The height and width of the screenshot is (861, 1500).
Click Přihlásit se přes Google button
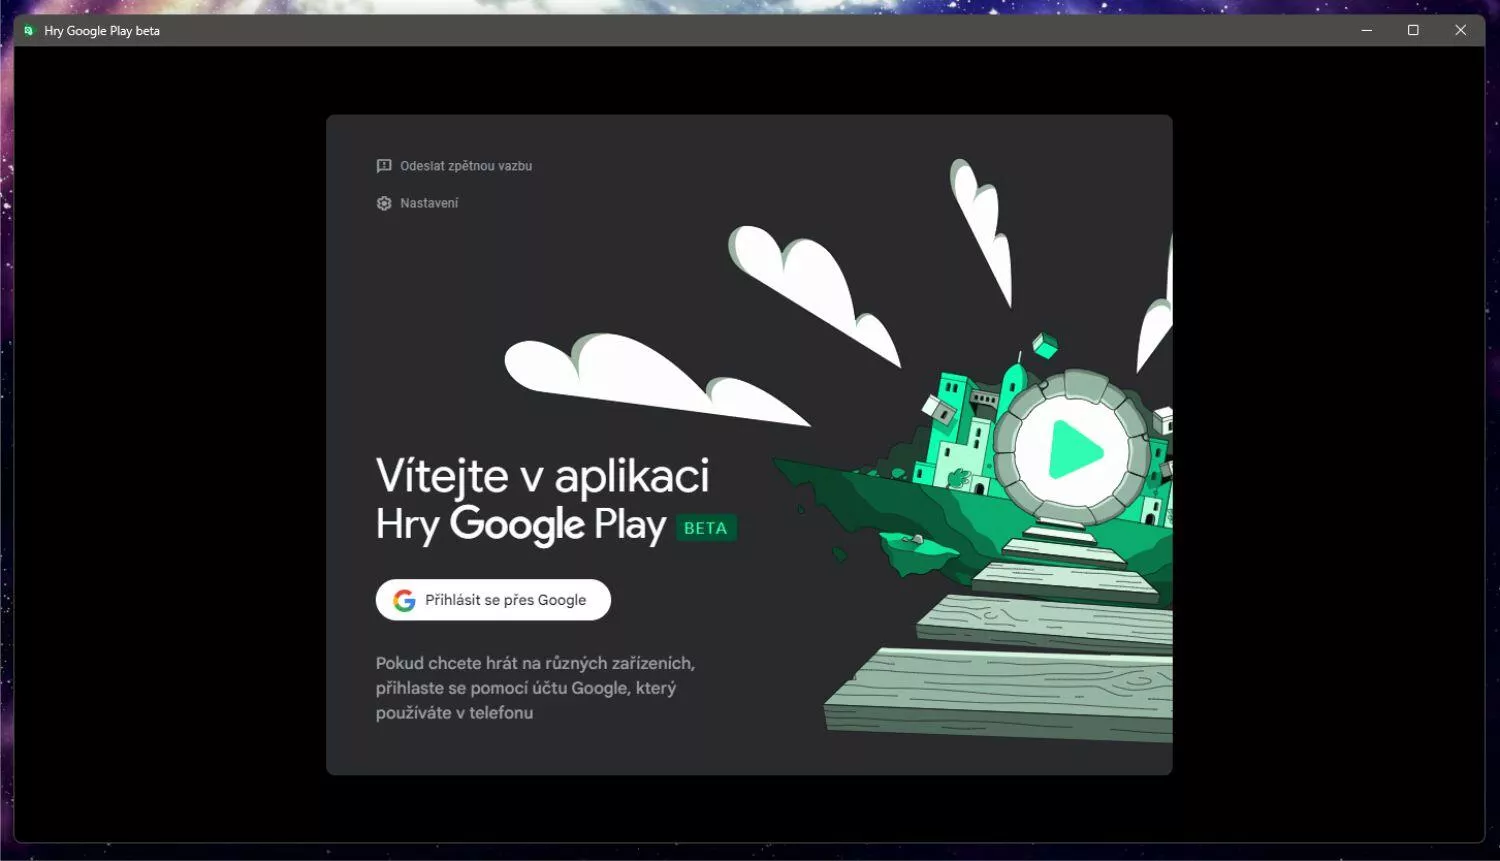(493, 600)
